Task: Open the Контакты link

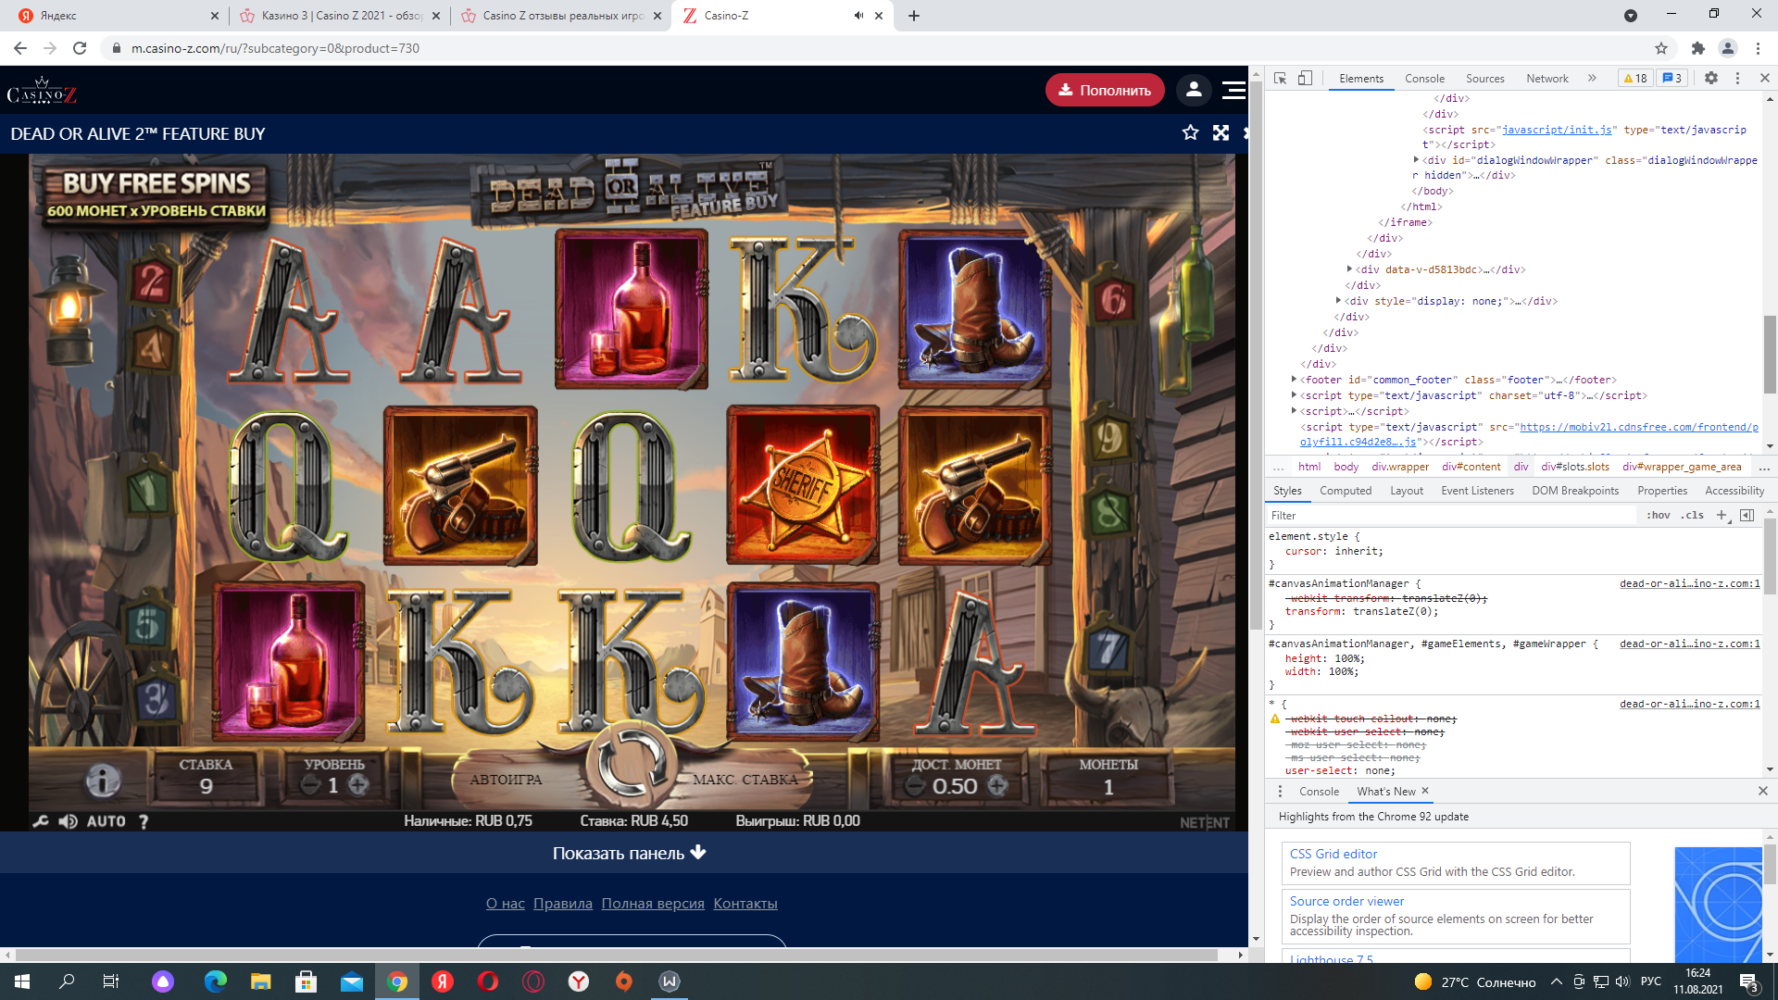Action: pyautogui.click(x=745, y=903)
